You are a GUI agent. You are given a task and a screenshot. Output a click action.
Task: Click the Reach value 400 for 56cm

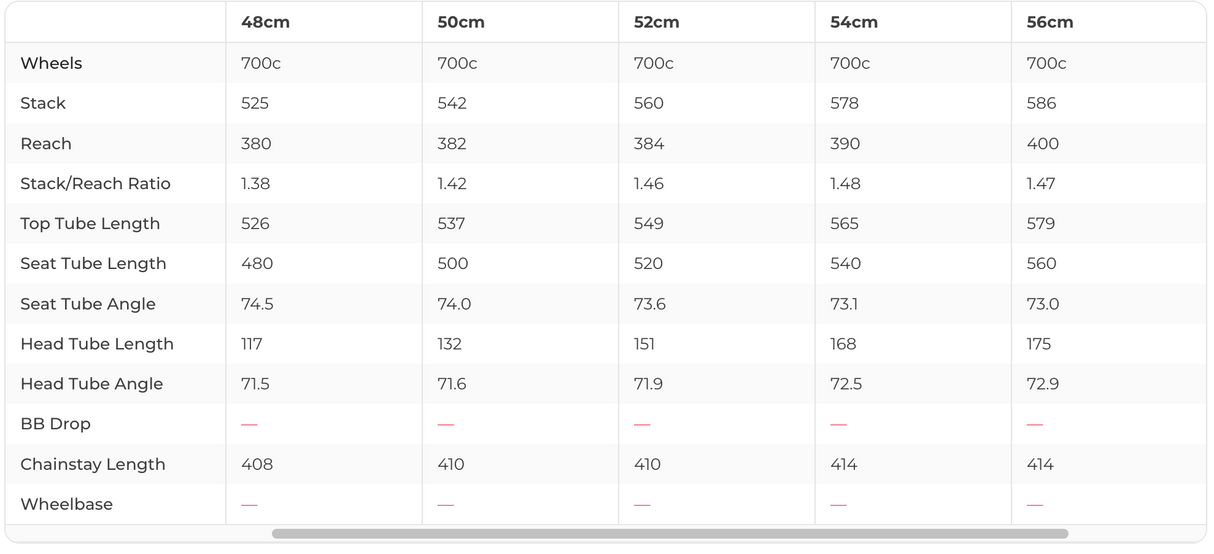tap(1043, 143)
